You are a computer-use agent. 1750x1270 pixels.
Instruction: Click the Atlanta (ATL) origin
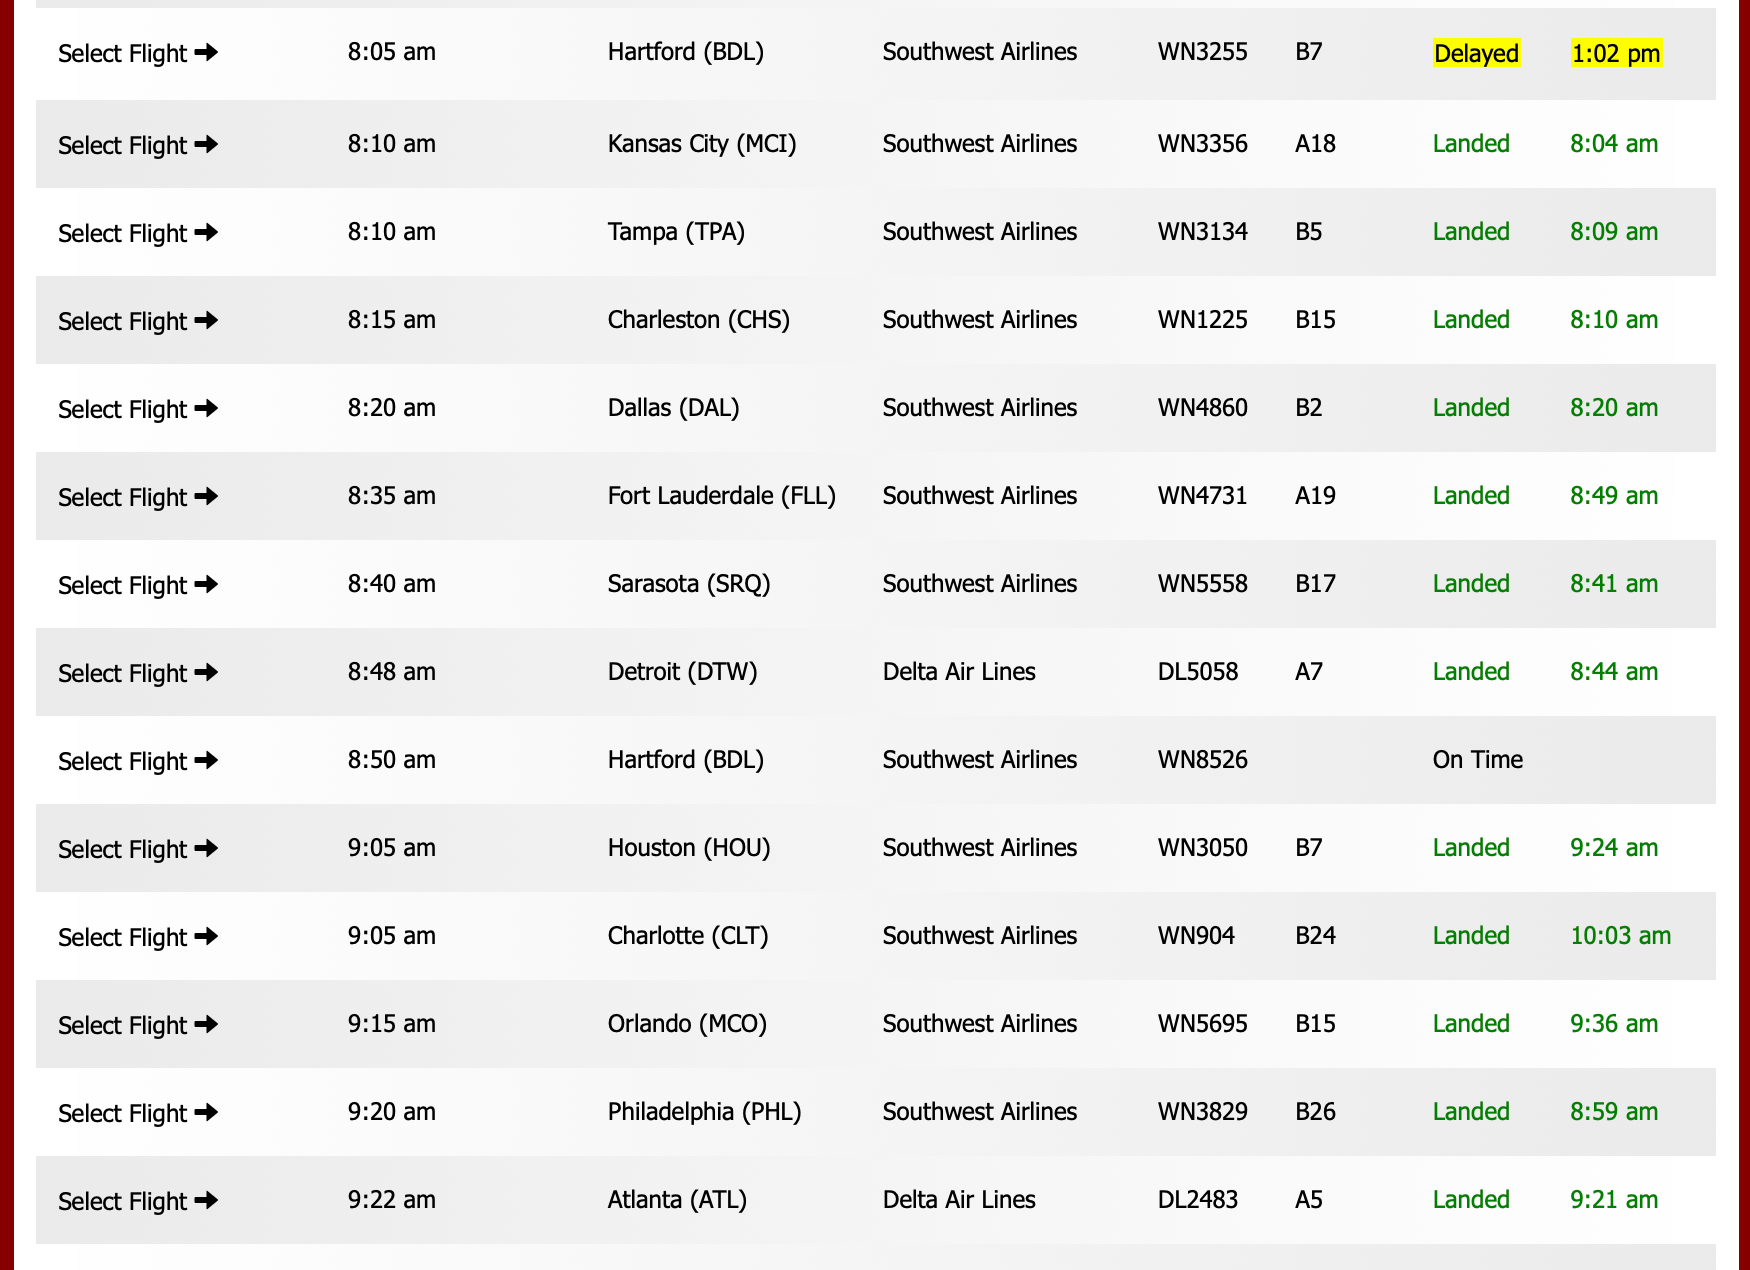[677, 1200]
